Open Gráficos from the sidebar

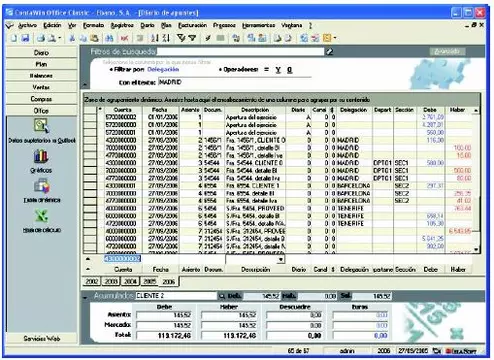[41, 161]
